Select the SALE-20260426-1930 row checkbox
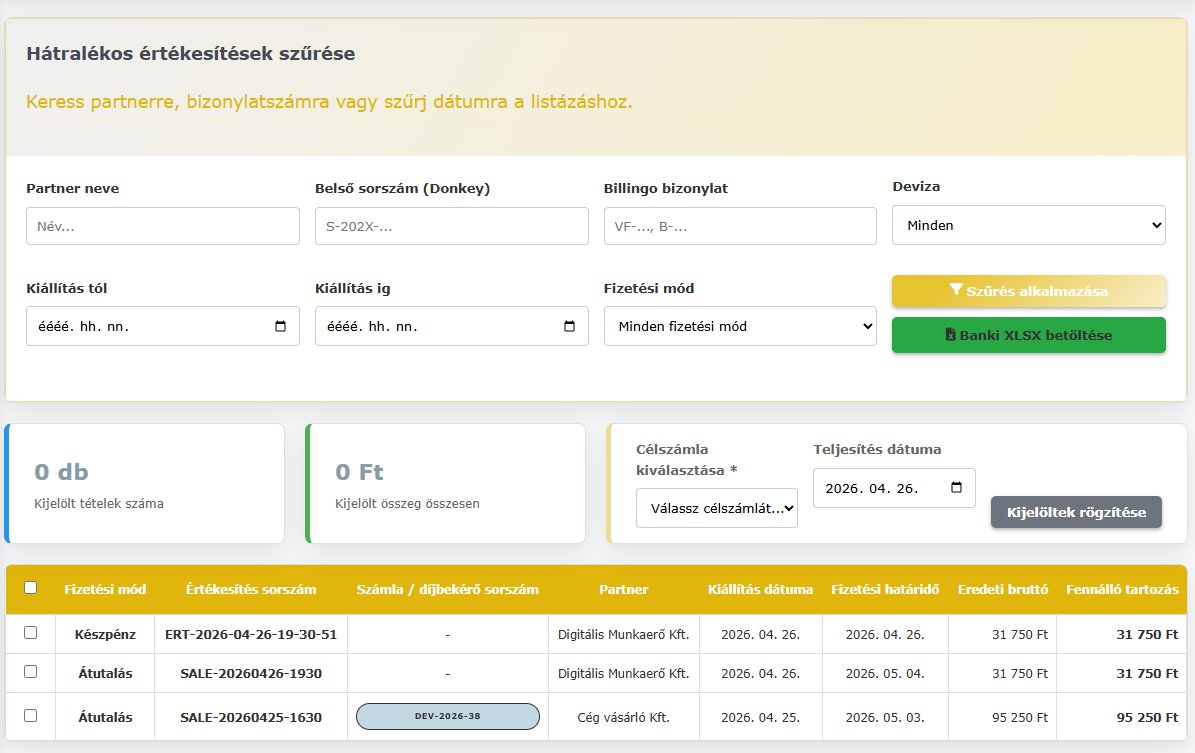Viewport: 1195px width, 753px height. [30, 672]
